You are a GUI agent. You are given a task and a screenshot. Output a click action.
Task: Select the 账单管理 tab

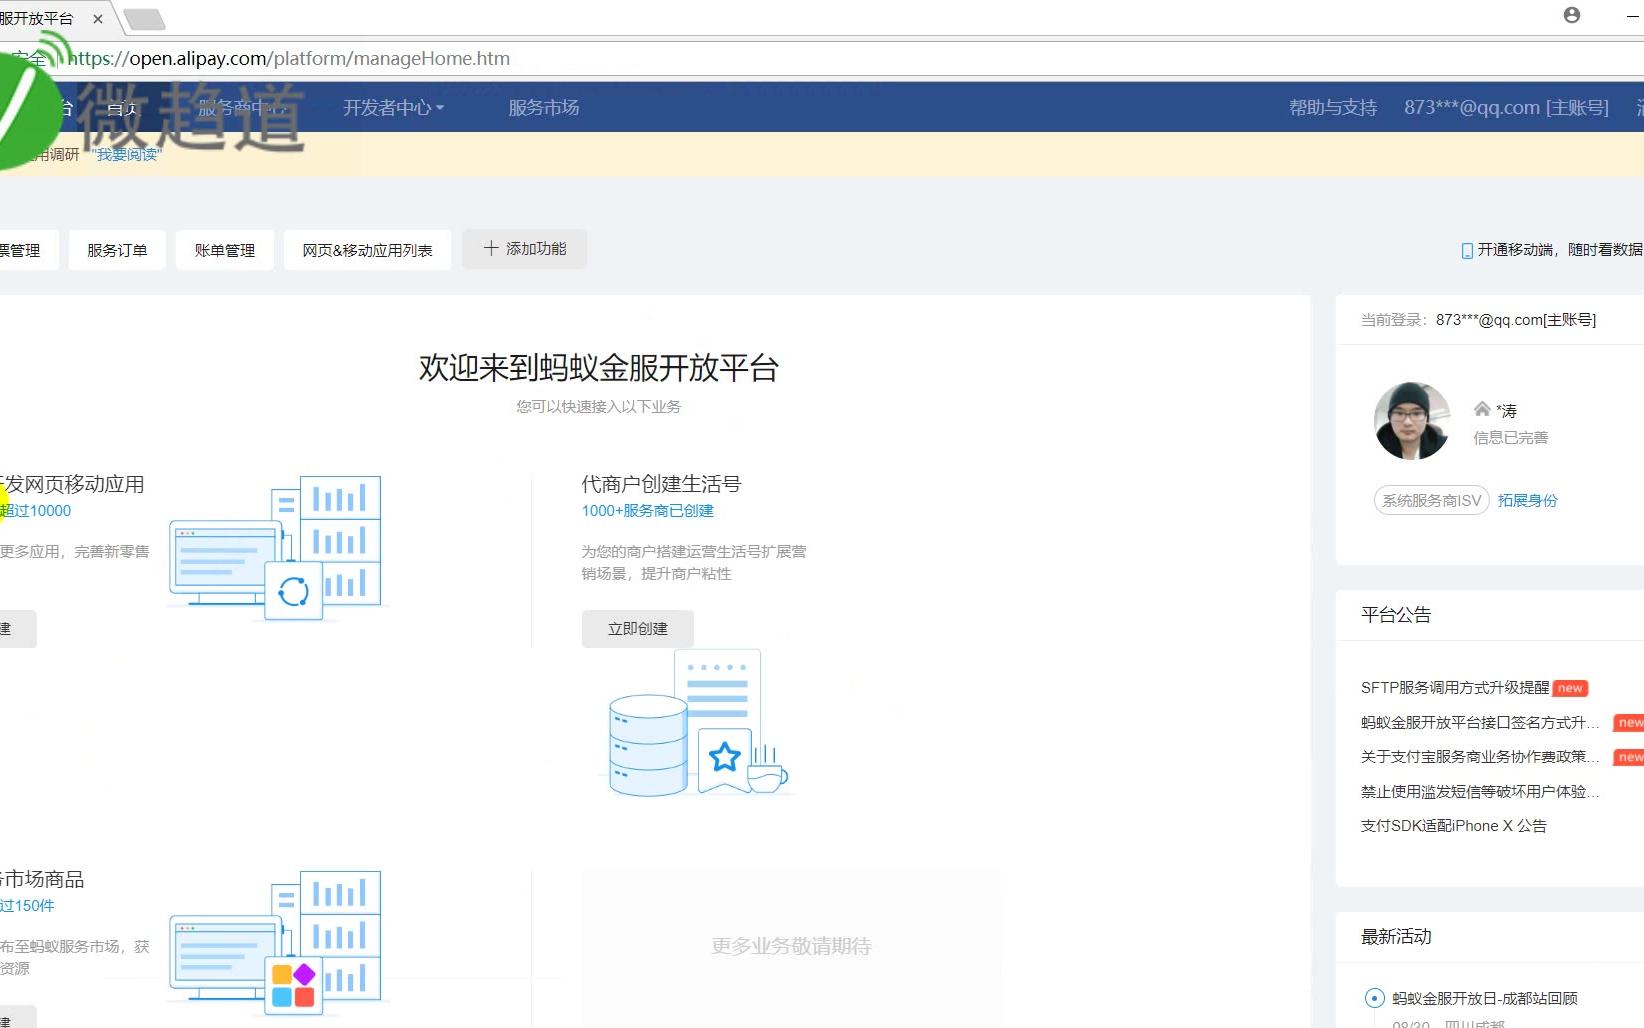coord(225,250)
